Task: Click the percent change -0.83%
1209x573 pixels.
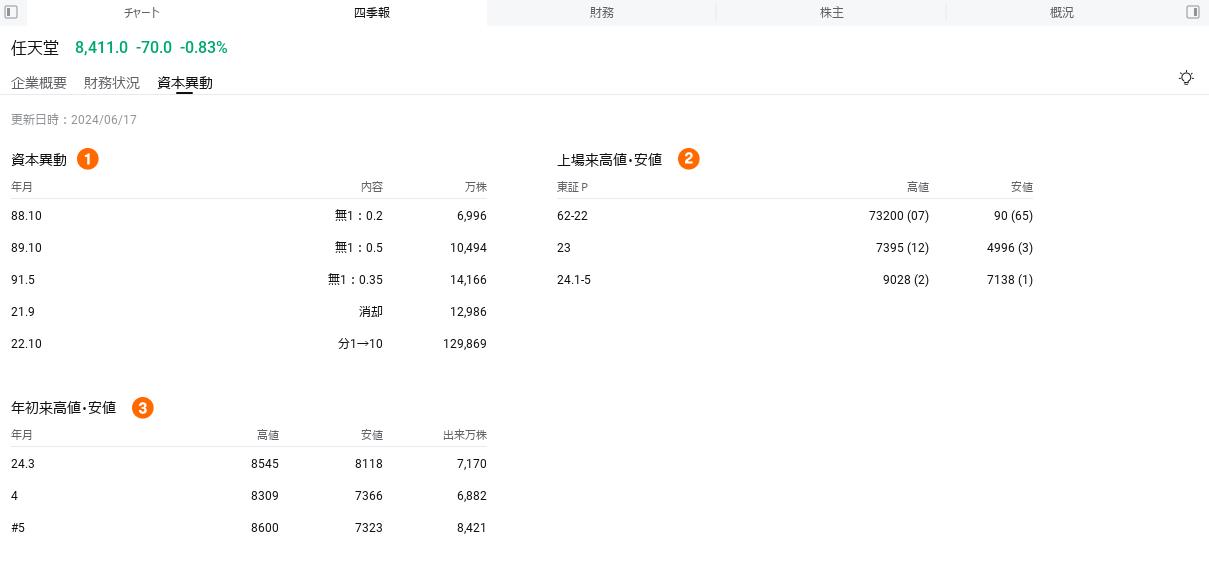Action: pyautogui.click(x=204, y=48)
